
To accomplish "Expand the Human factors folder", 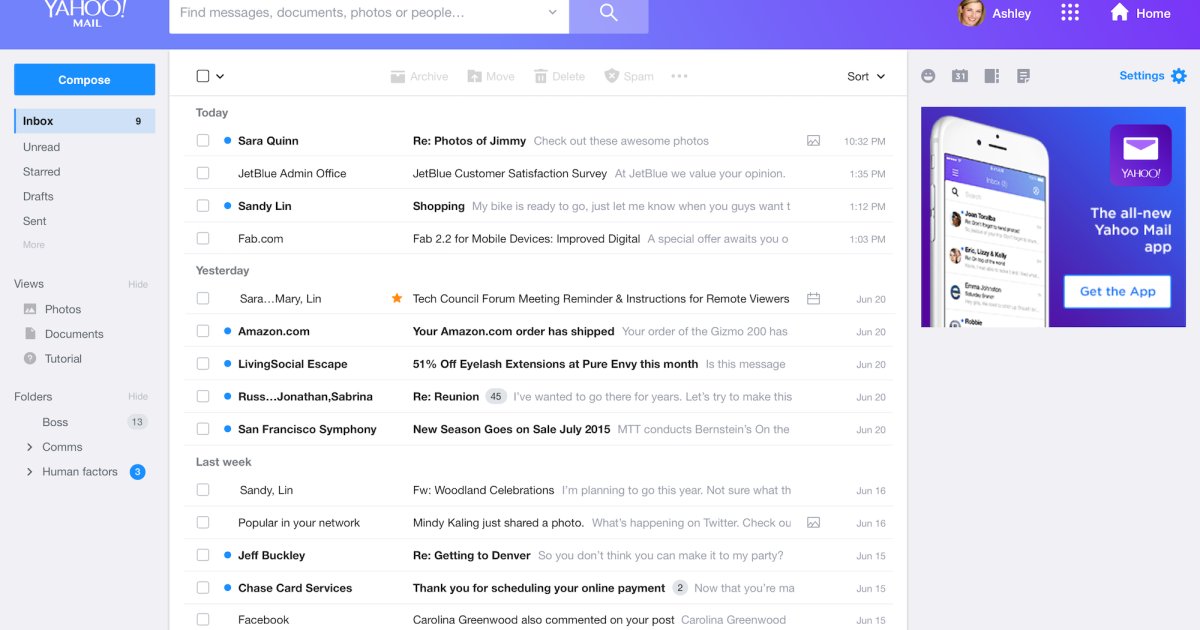I will click(x=30, y=472).
